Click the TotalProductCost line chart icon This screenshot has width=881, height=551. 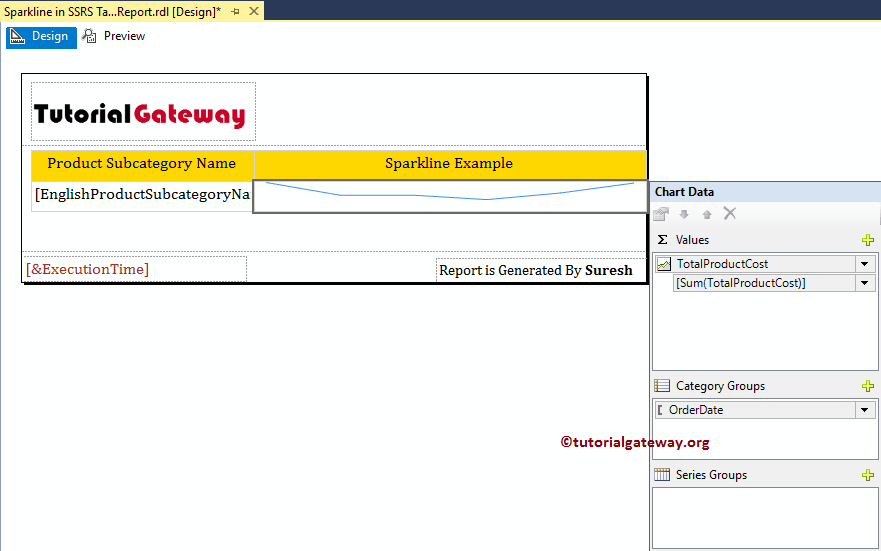[x=664, y=264]
